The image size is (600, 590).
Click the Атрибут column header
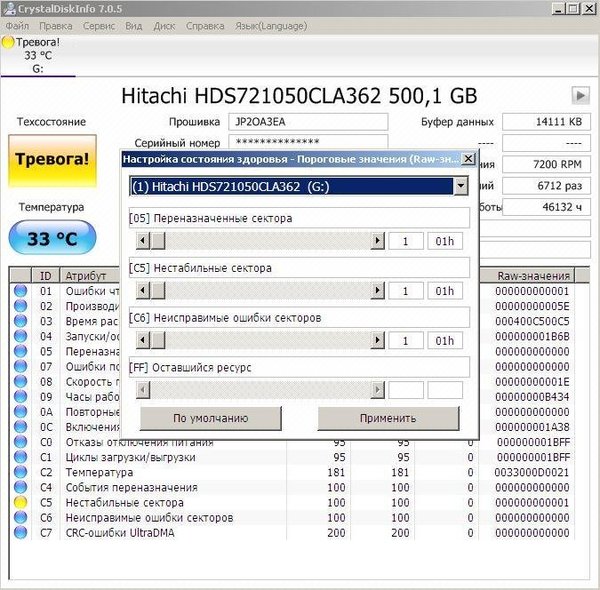(85, 276)
